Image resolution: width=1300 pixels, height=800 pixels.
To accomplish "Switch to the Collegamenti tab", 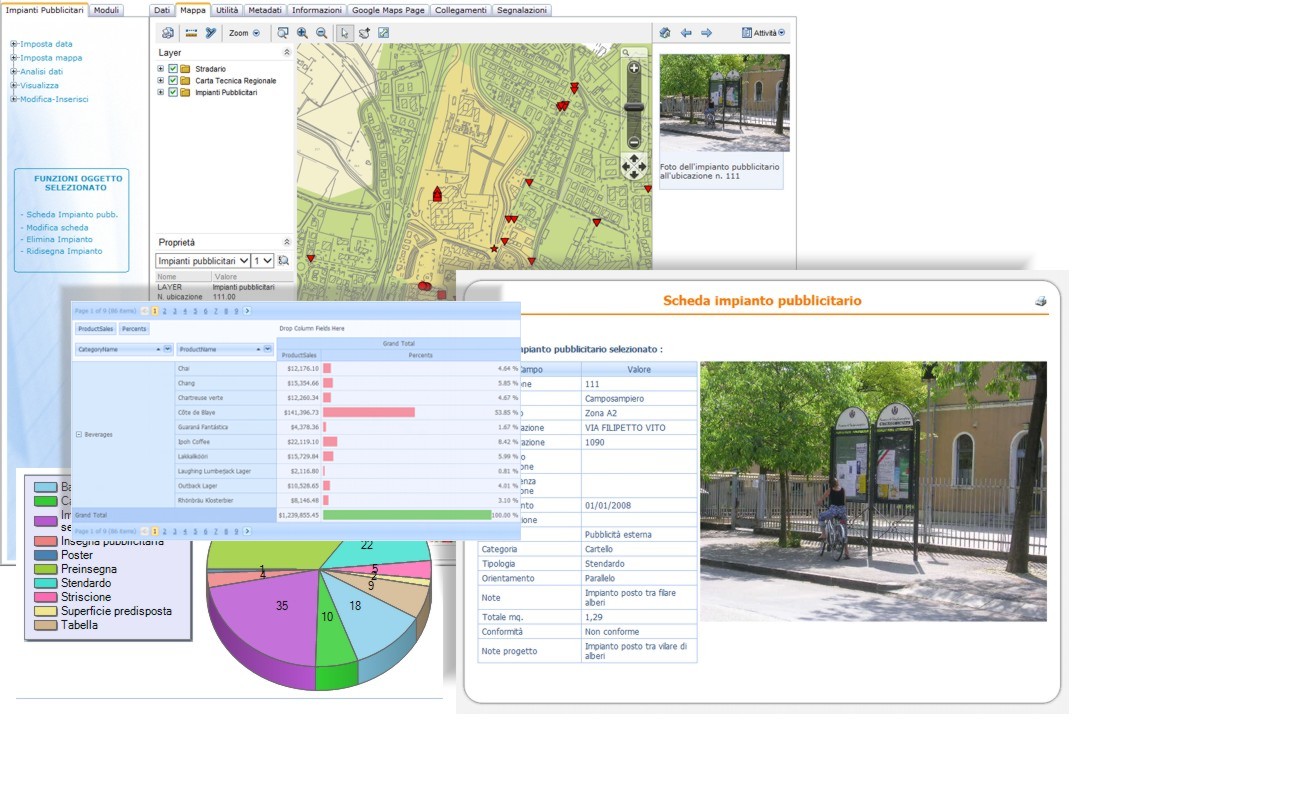I will tap(461, 10).
